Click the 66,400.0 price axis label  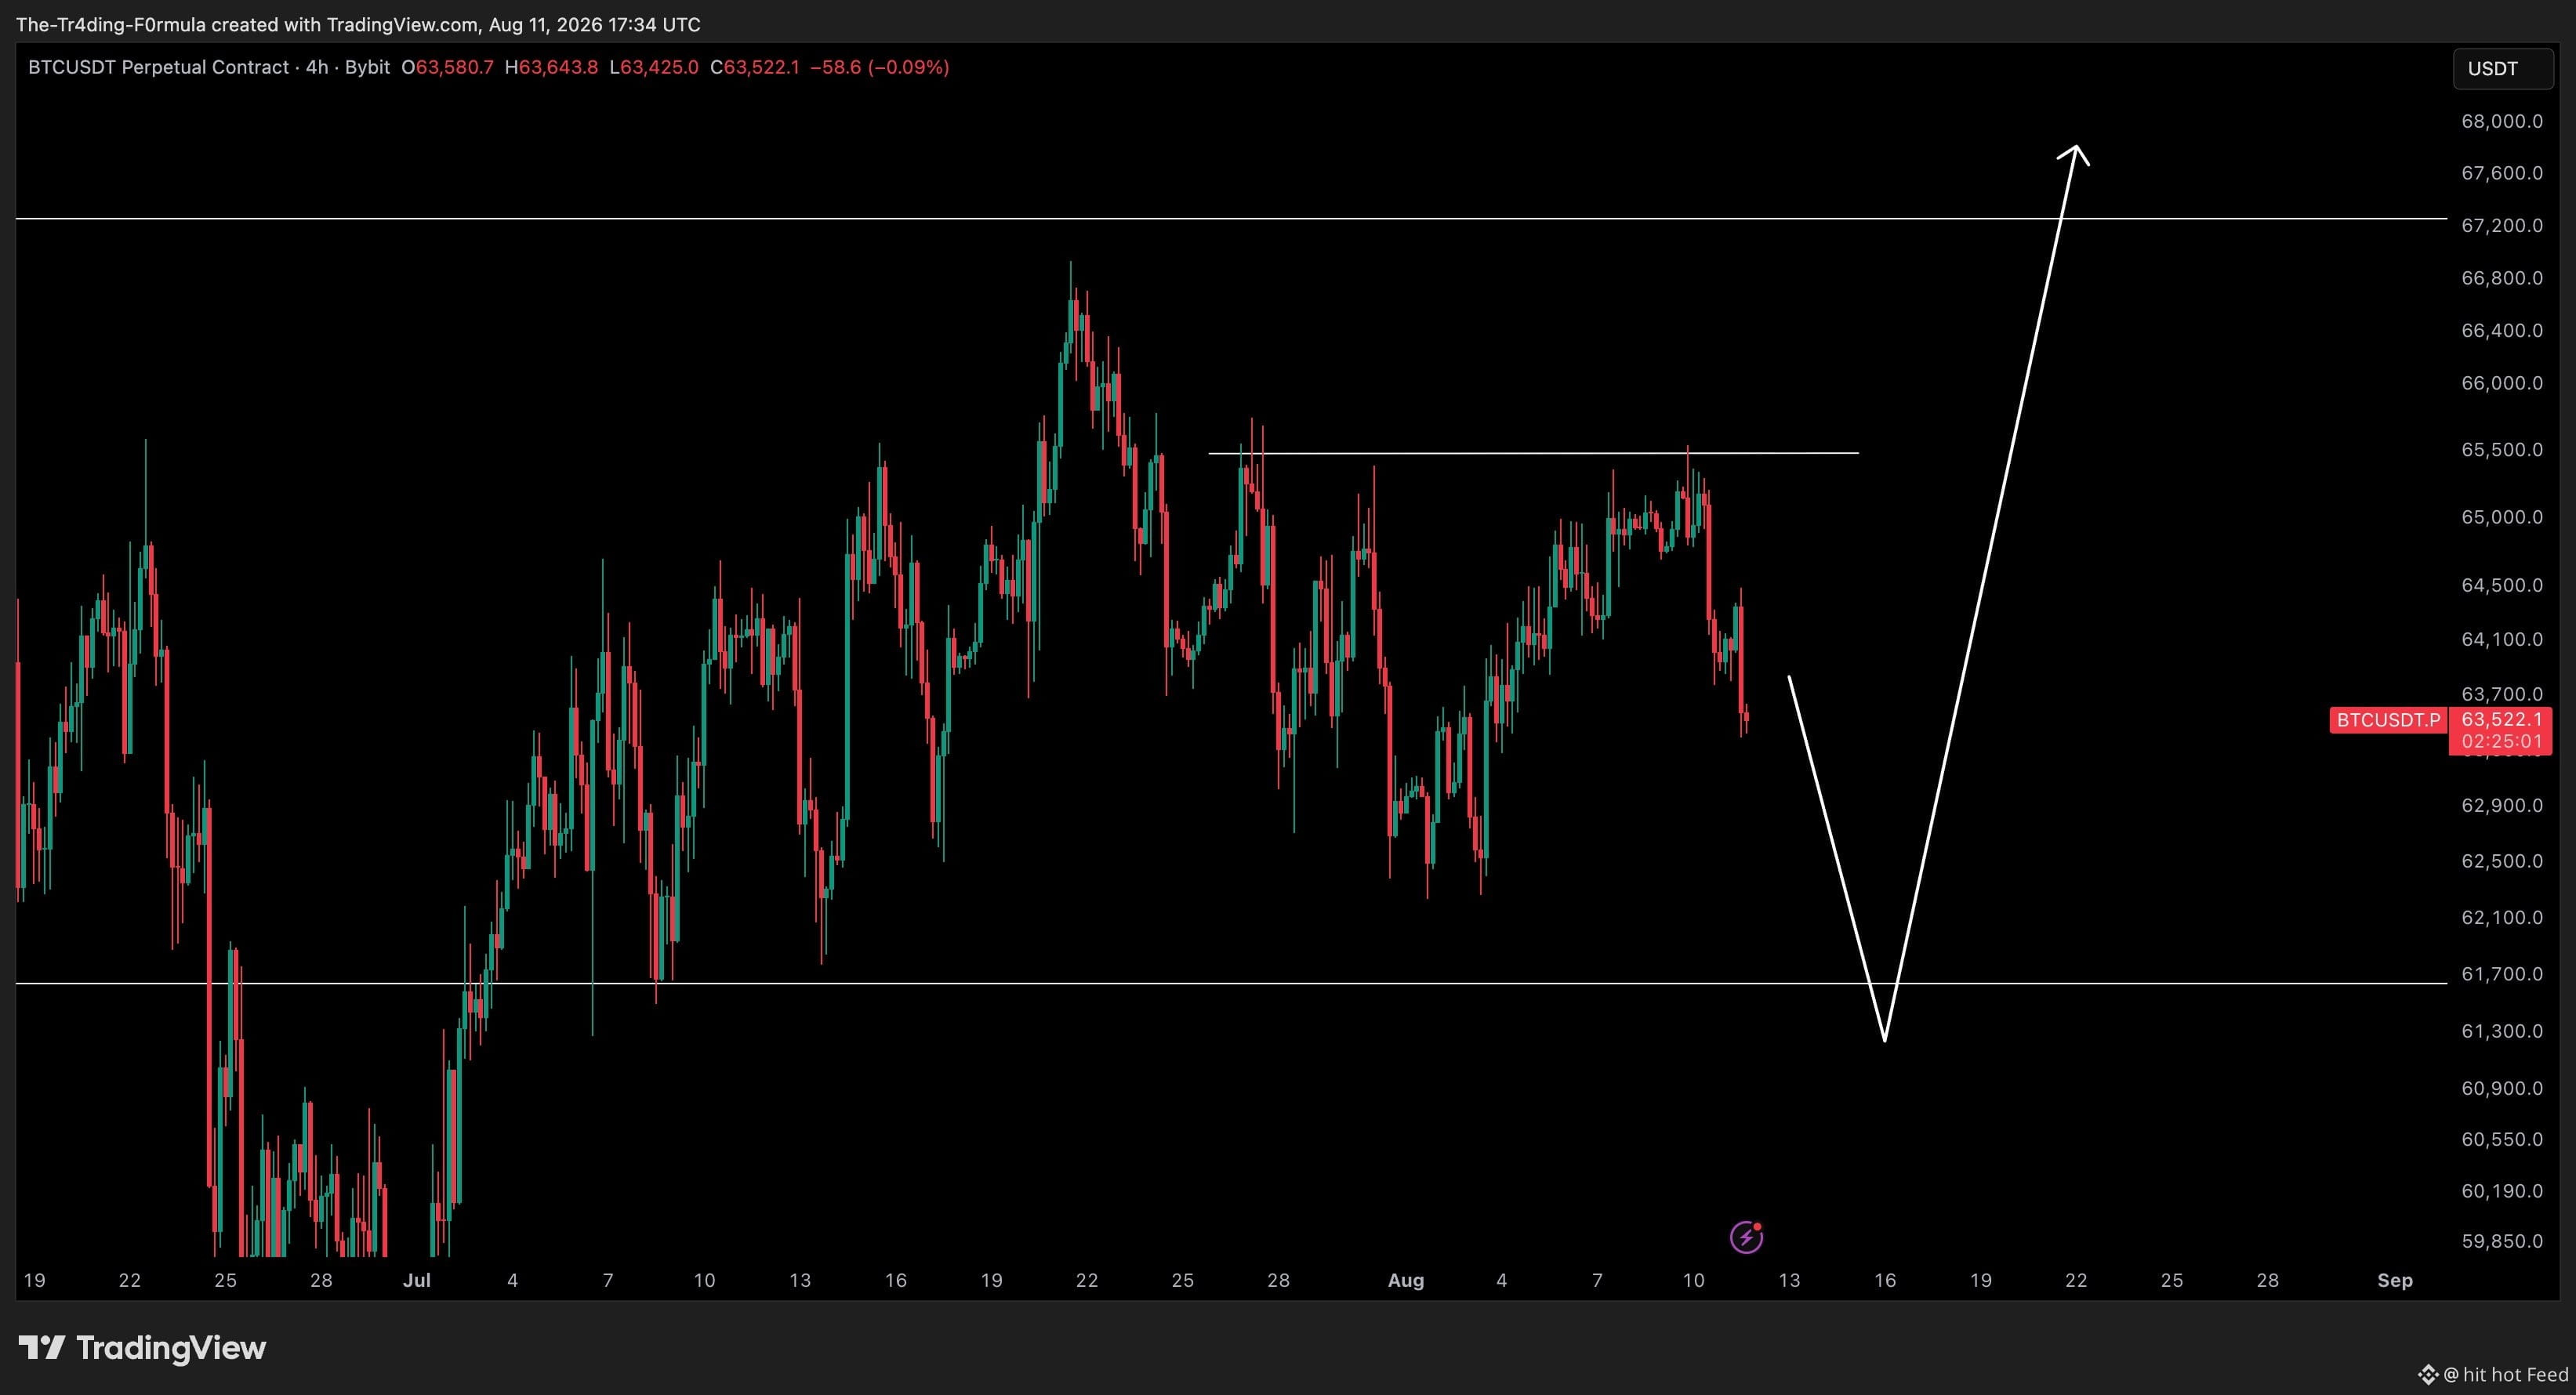tap(2502, 330)
